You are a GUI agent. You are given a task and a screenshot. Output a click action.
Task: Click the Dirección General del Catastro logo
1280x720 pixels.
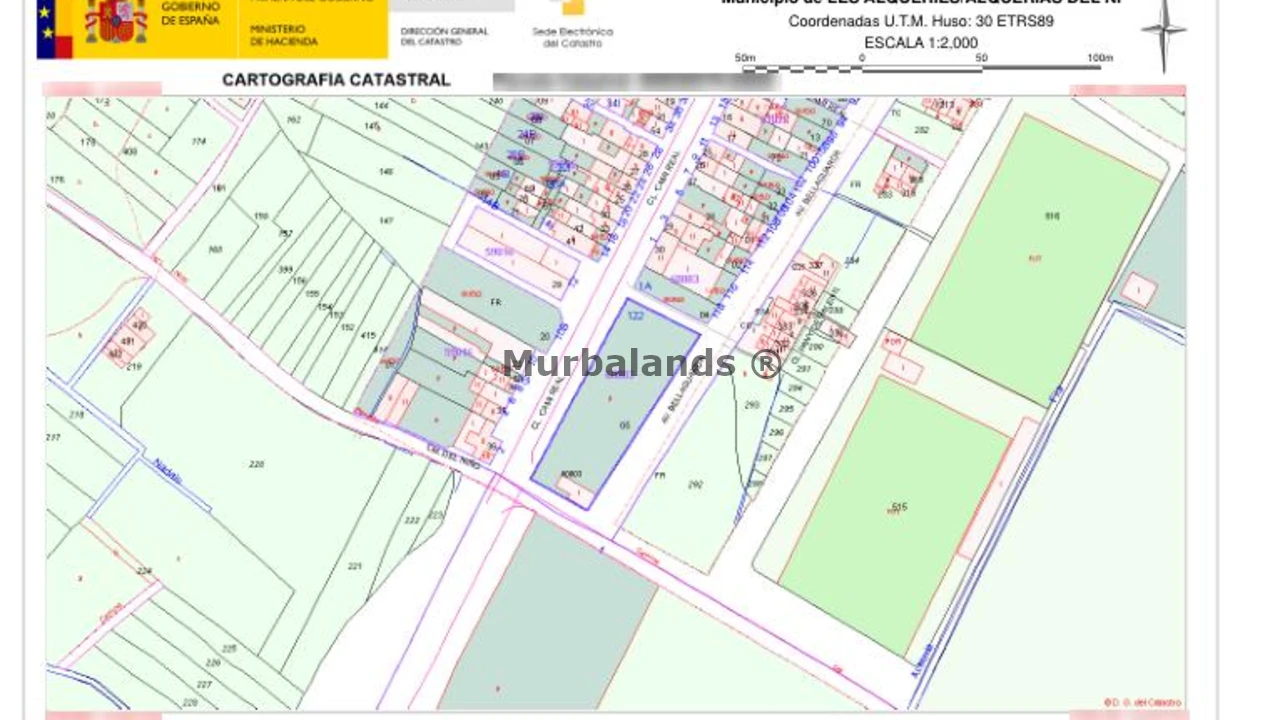coord(444,37)
